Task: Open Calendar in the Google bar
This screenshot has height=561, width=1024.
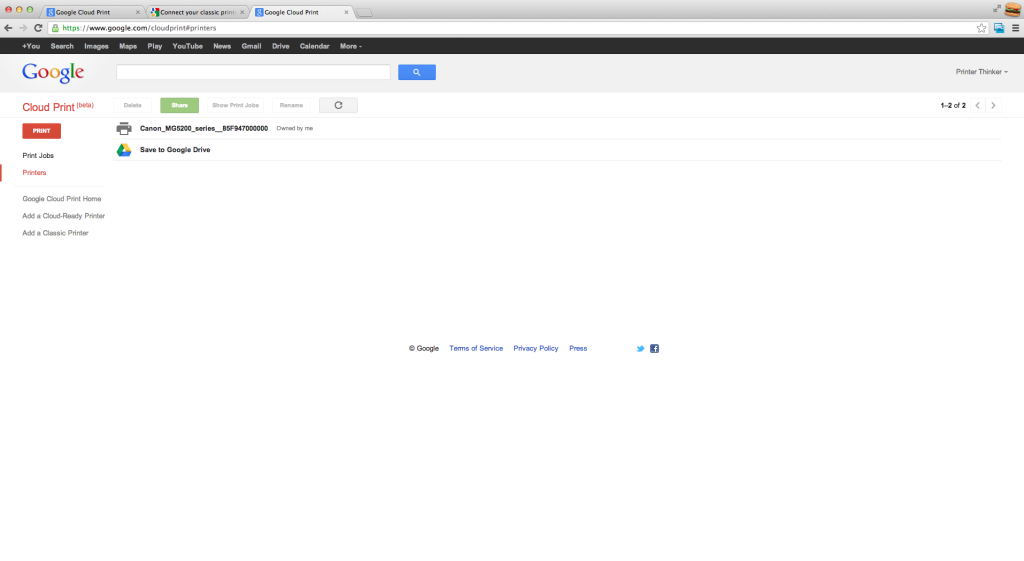Action: tap(314, 46)
